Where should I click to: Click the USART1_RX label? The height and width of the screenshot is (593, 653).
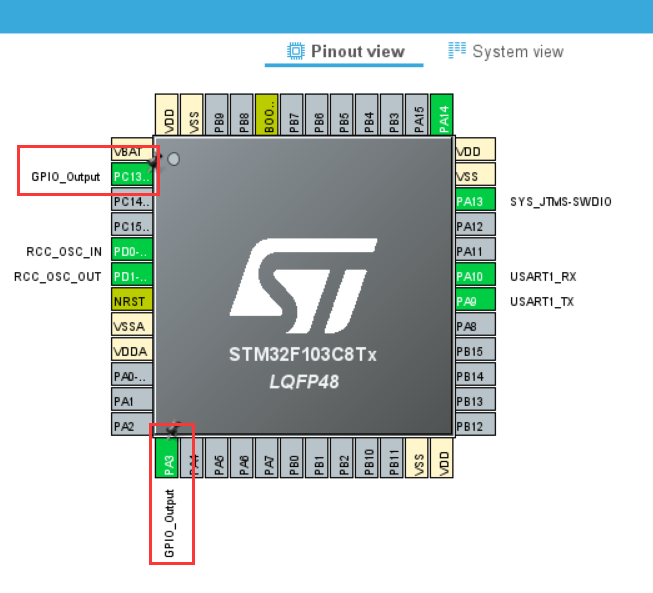(543, 277)
